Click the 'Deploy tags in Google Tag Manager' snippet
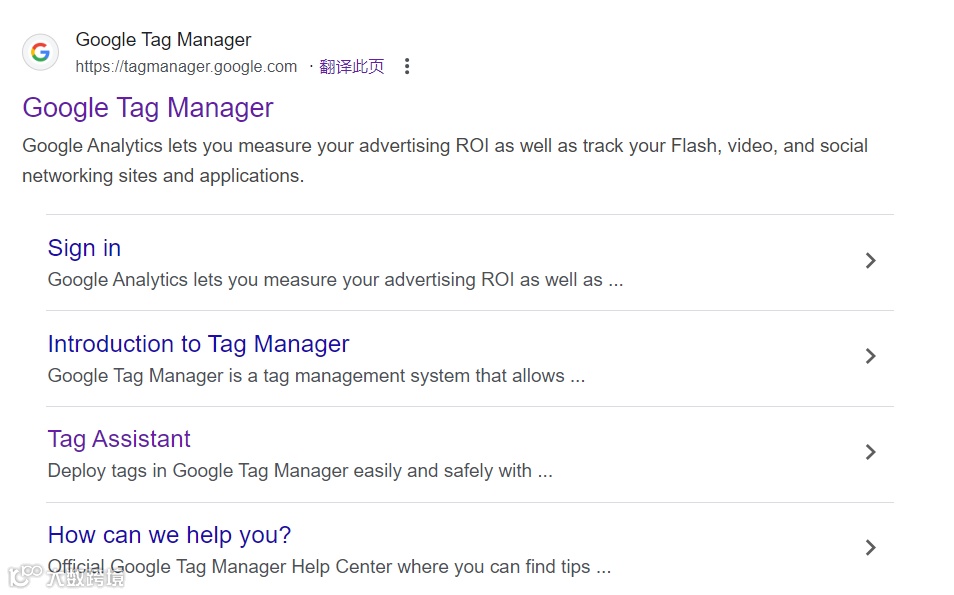Viewport: 954px width, 595px height. [x=300, y=471]
